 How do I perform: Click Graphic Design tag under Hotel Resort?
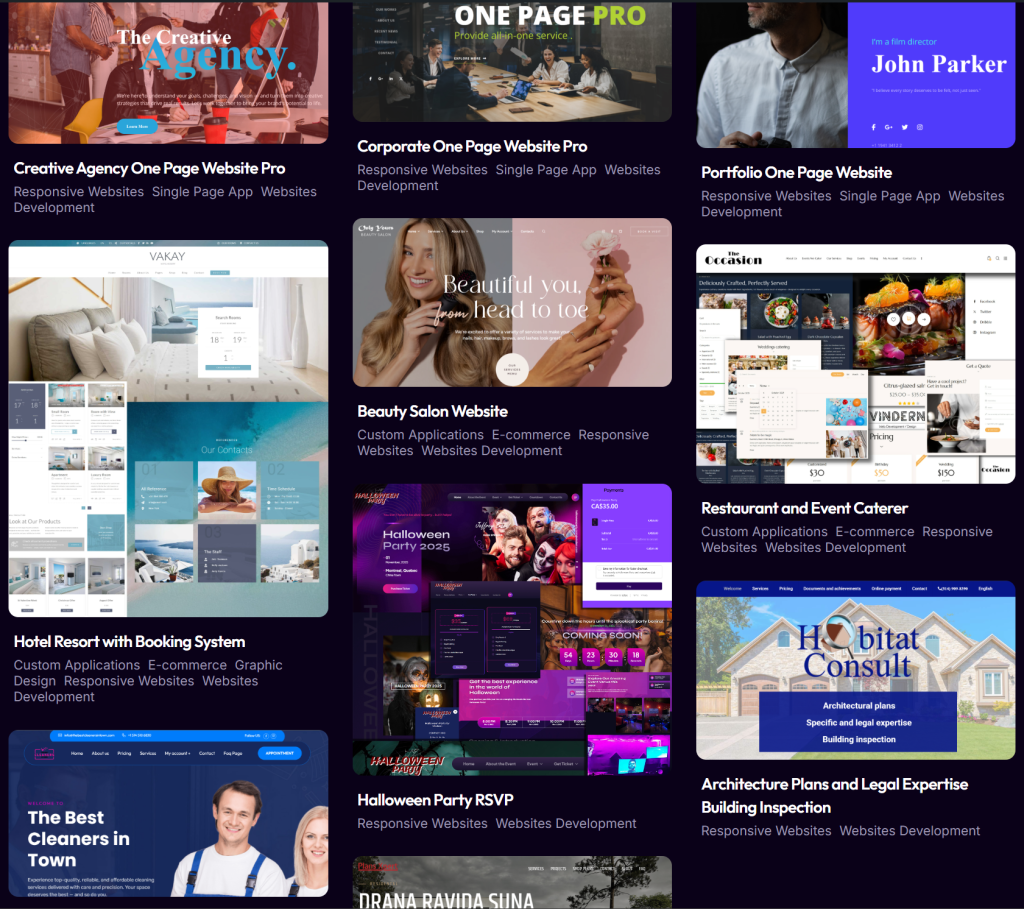coord(148,673)
